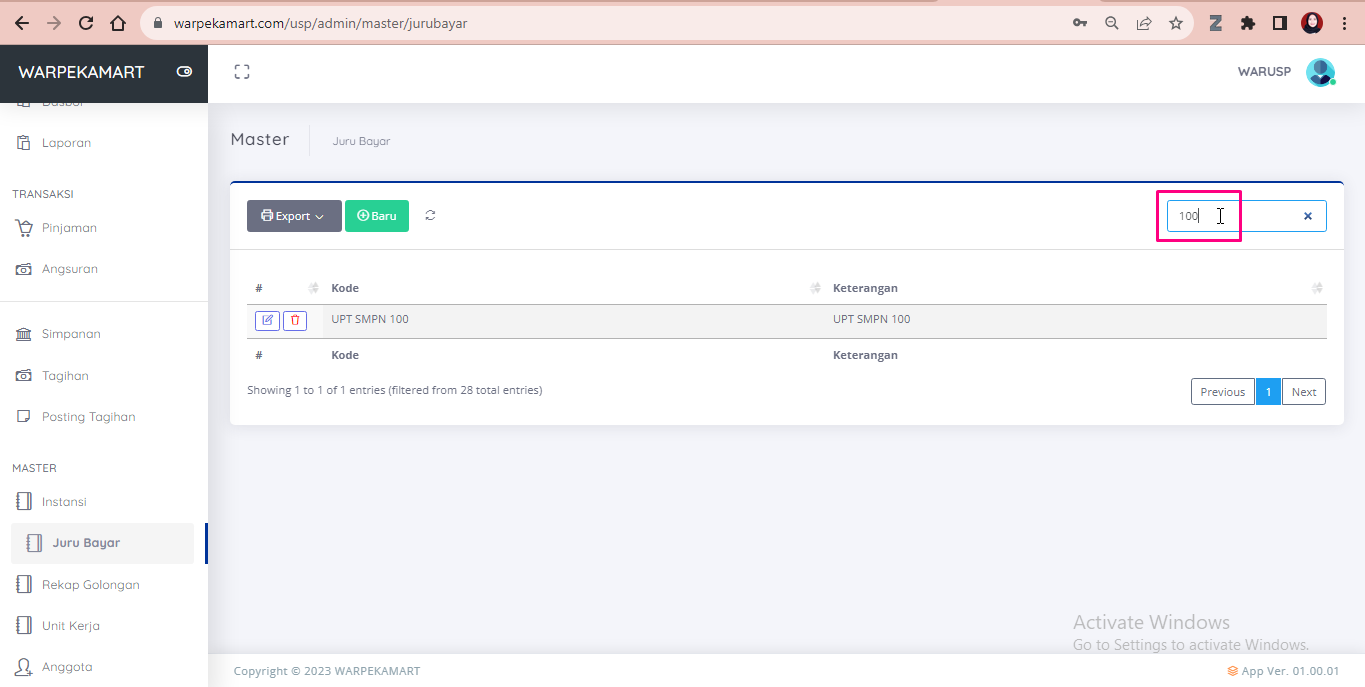Open the Export dropdown
This screenshot has height=687, width=1365.
click(294, 216)
